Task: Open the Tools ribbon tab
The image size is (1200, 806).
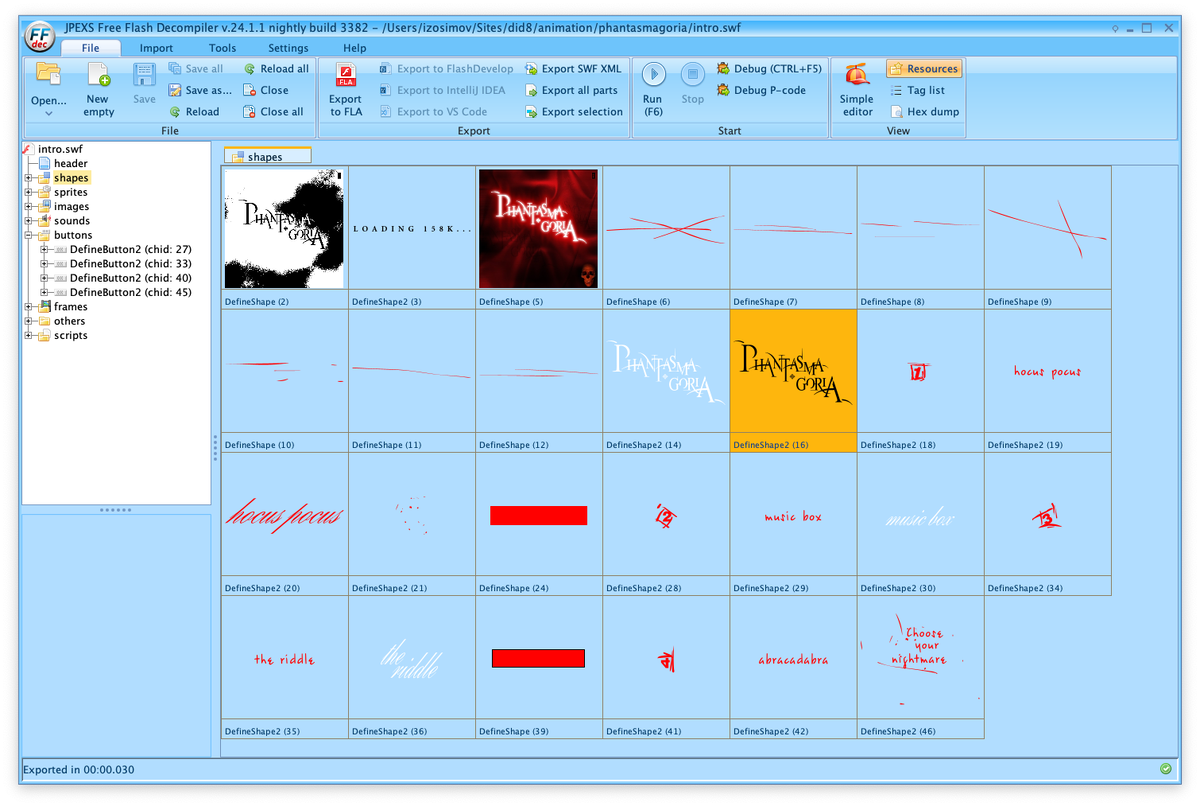Action: click(223, 48)
